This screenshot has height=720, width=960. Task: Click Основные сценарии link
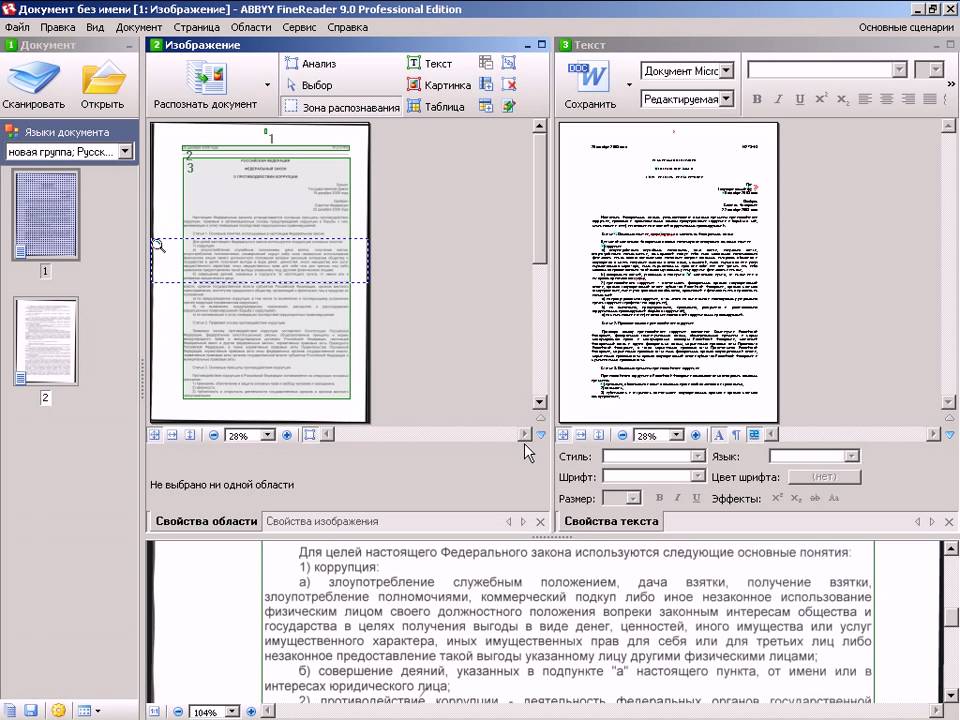point(906,27)
